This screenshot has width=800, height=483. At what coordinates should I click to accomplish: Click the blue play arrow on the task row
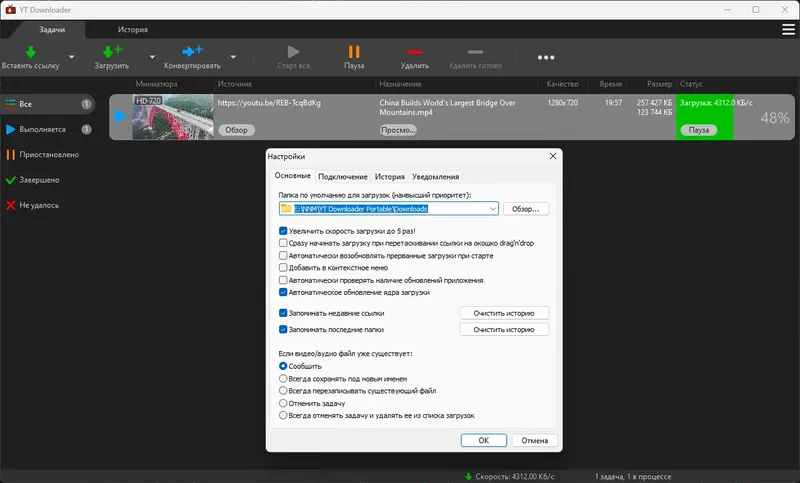tap(120, 117)
